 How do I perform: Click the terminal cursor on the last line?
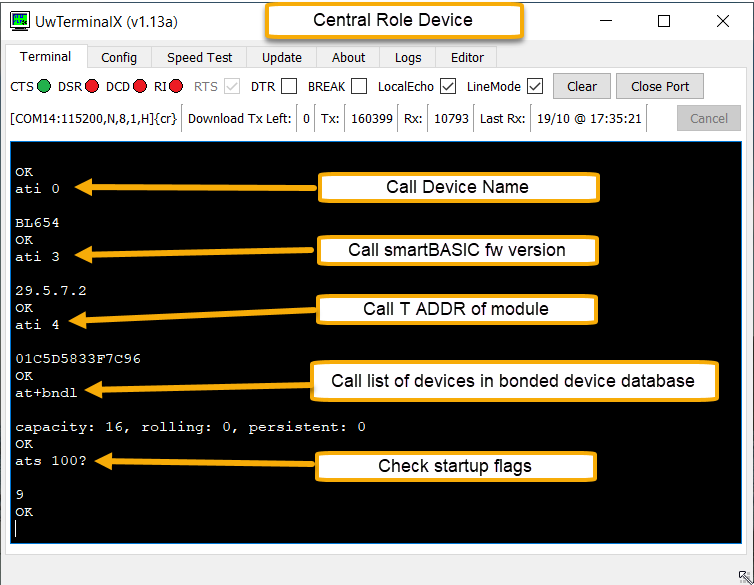coord(16,529)
